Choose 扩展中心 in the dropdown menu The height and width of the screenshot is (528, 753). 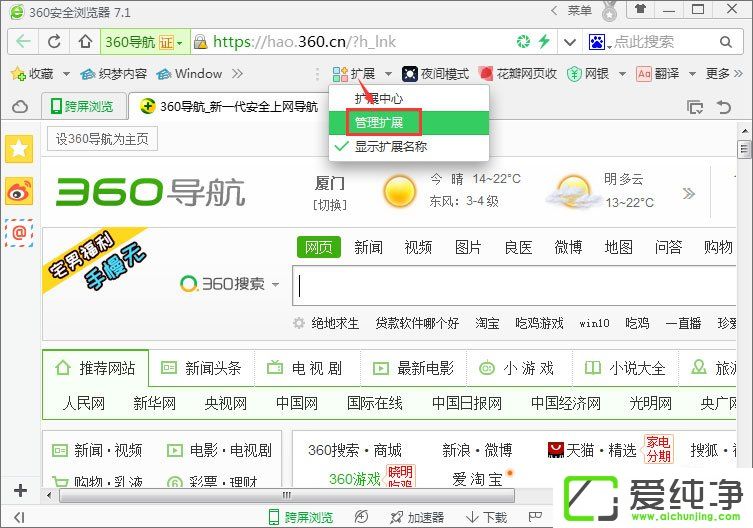pos(379,98)
